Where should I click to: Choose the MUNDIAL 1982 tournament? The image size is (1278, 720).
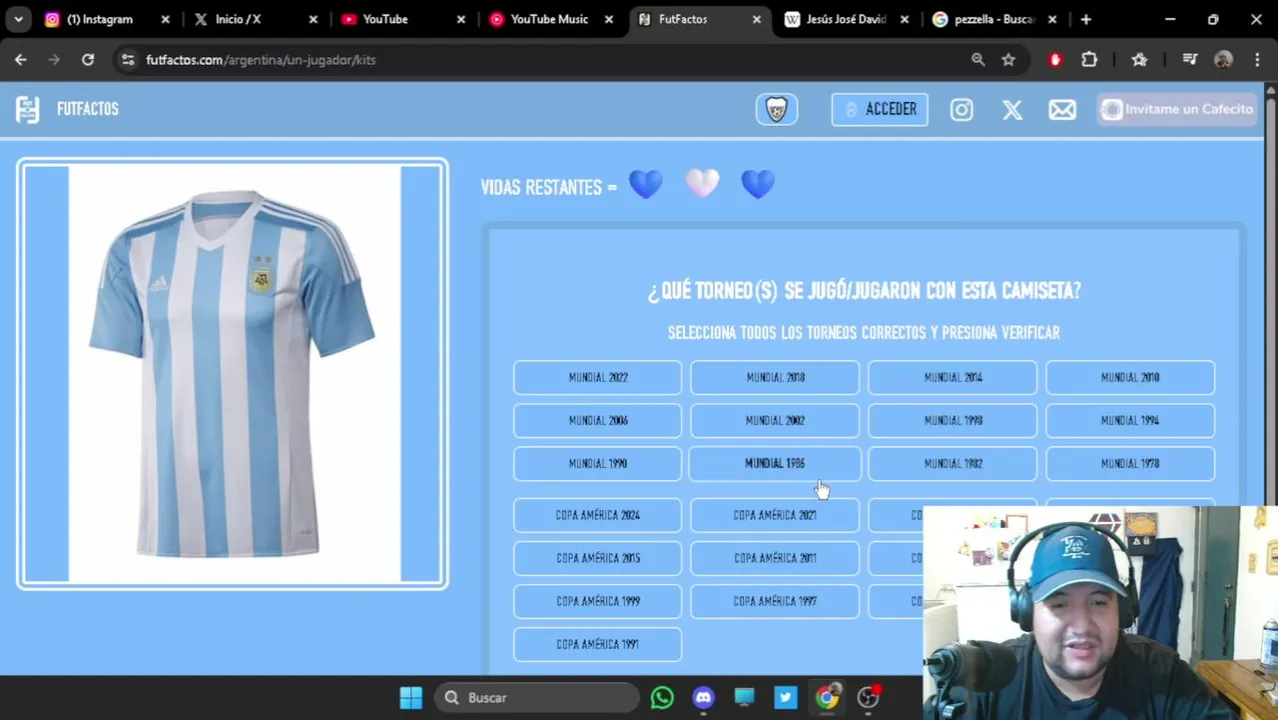point(953,464)
